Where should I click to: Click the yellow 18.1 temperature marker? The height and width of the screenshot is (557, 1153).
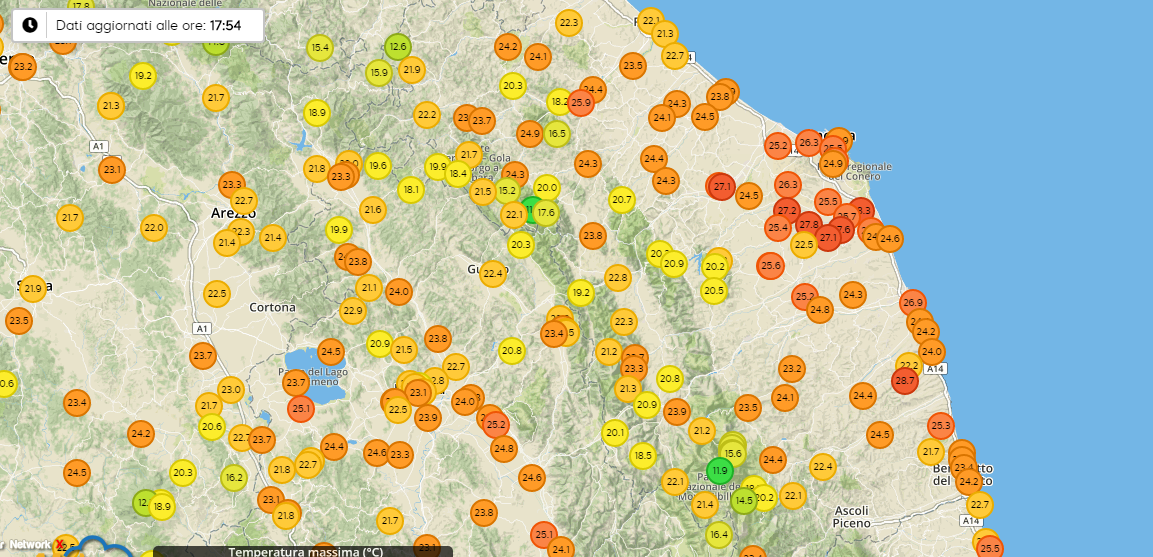411,189
